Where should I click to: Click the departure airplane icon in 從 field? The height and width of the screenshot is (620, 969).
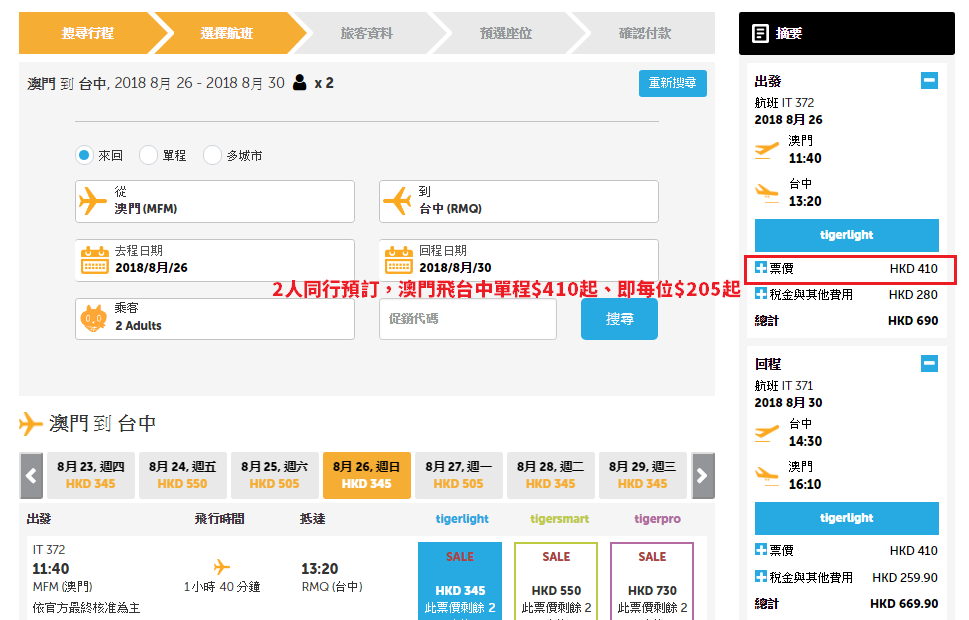click(x=93, y=201)
